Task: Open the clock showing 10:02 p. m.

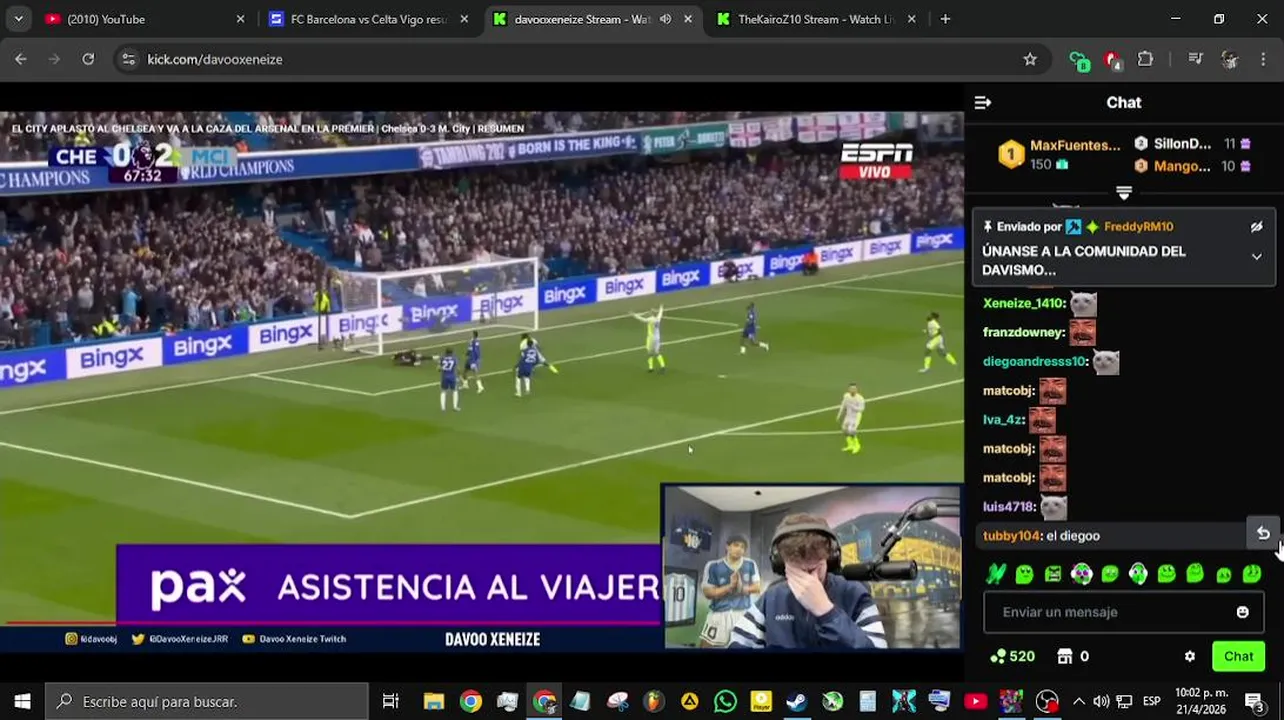Action: click(x=1200, y=701)
